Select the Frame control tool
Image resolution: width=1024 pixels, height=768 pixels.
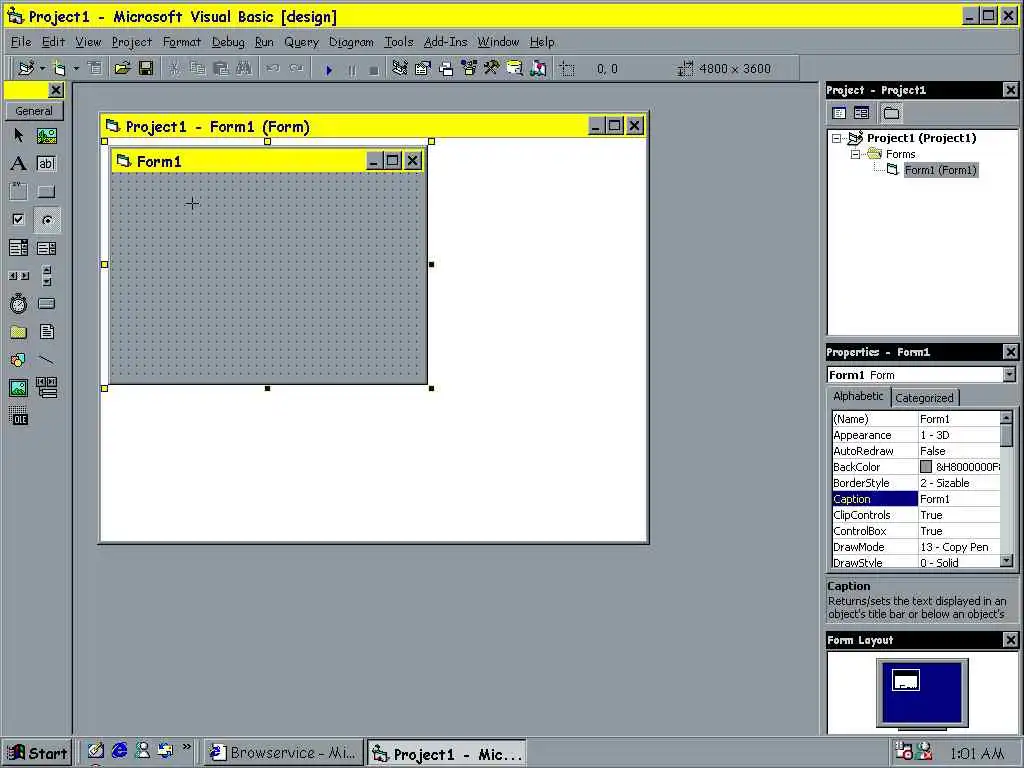coord(18,191)
